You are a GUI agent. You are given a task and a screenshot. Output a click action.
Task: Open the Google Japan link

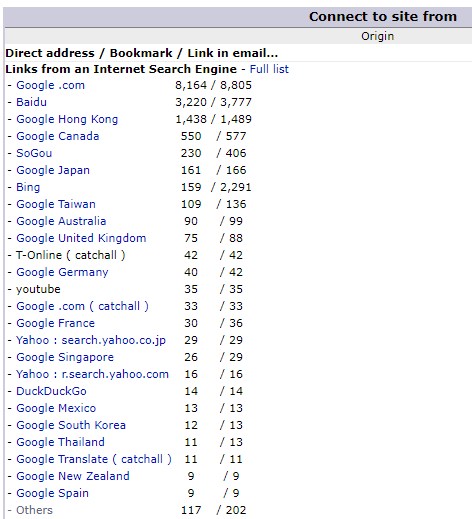click(x=53, y=170)
